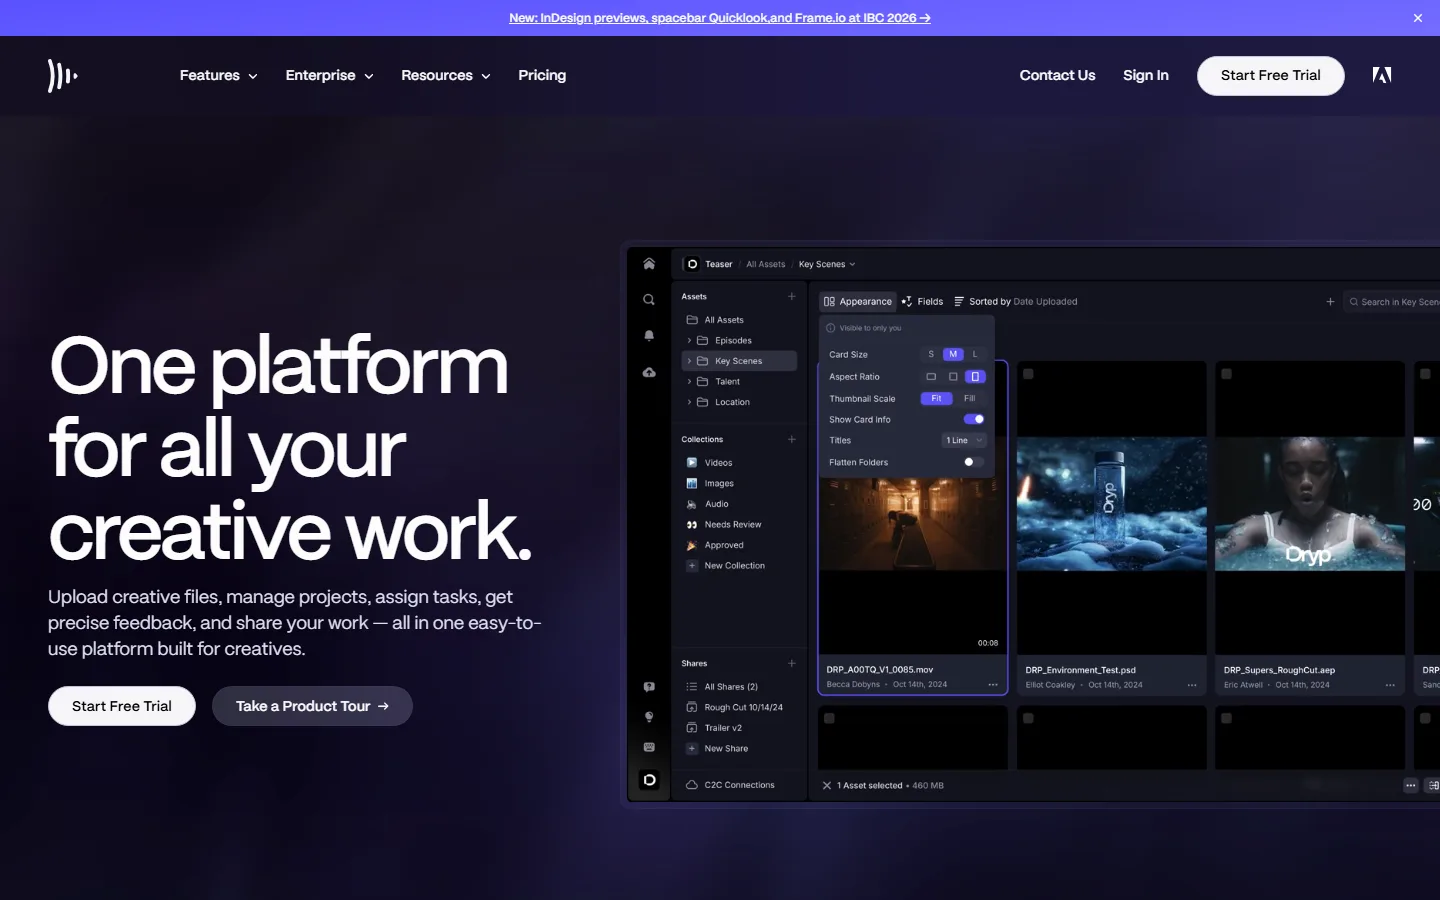The image size is (1440, 900).
Task: Set Card Size to L
Action: (x=975, y=354)
